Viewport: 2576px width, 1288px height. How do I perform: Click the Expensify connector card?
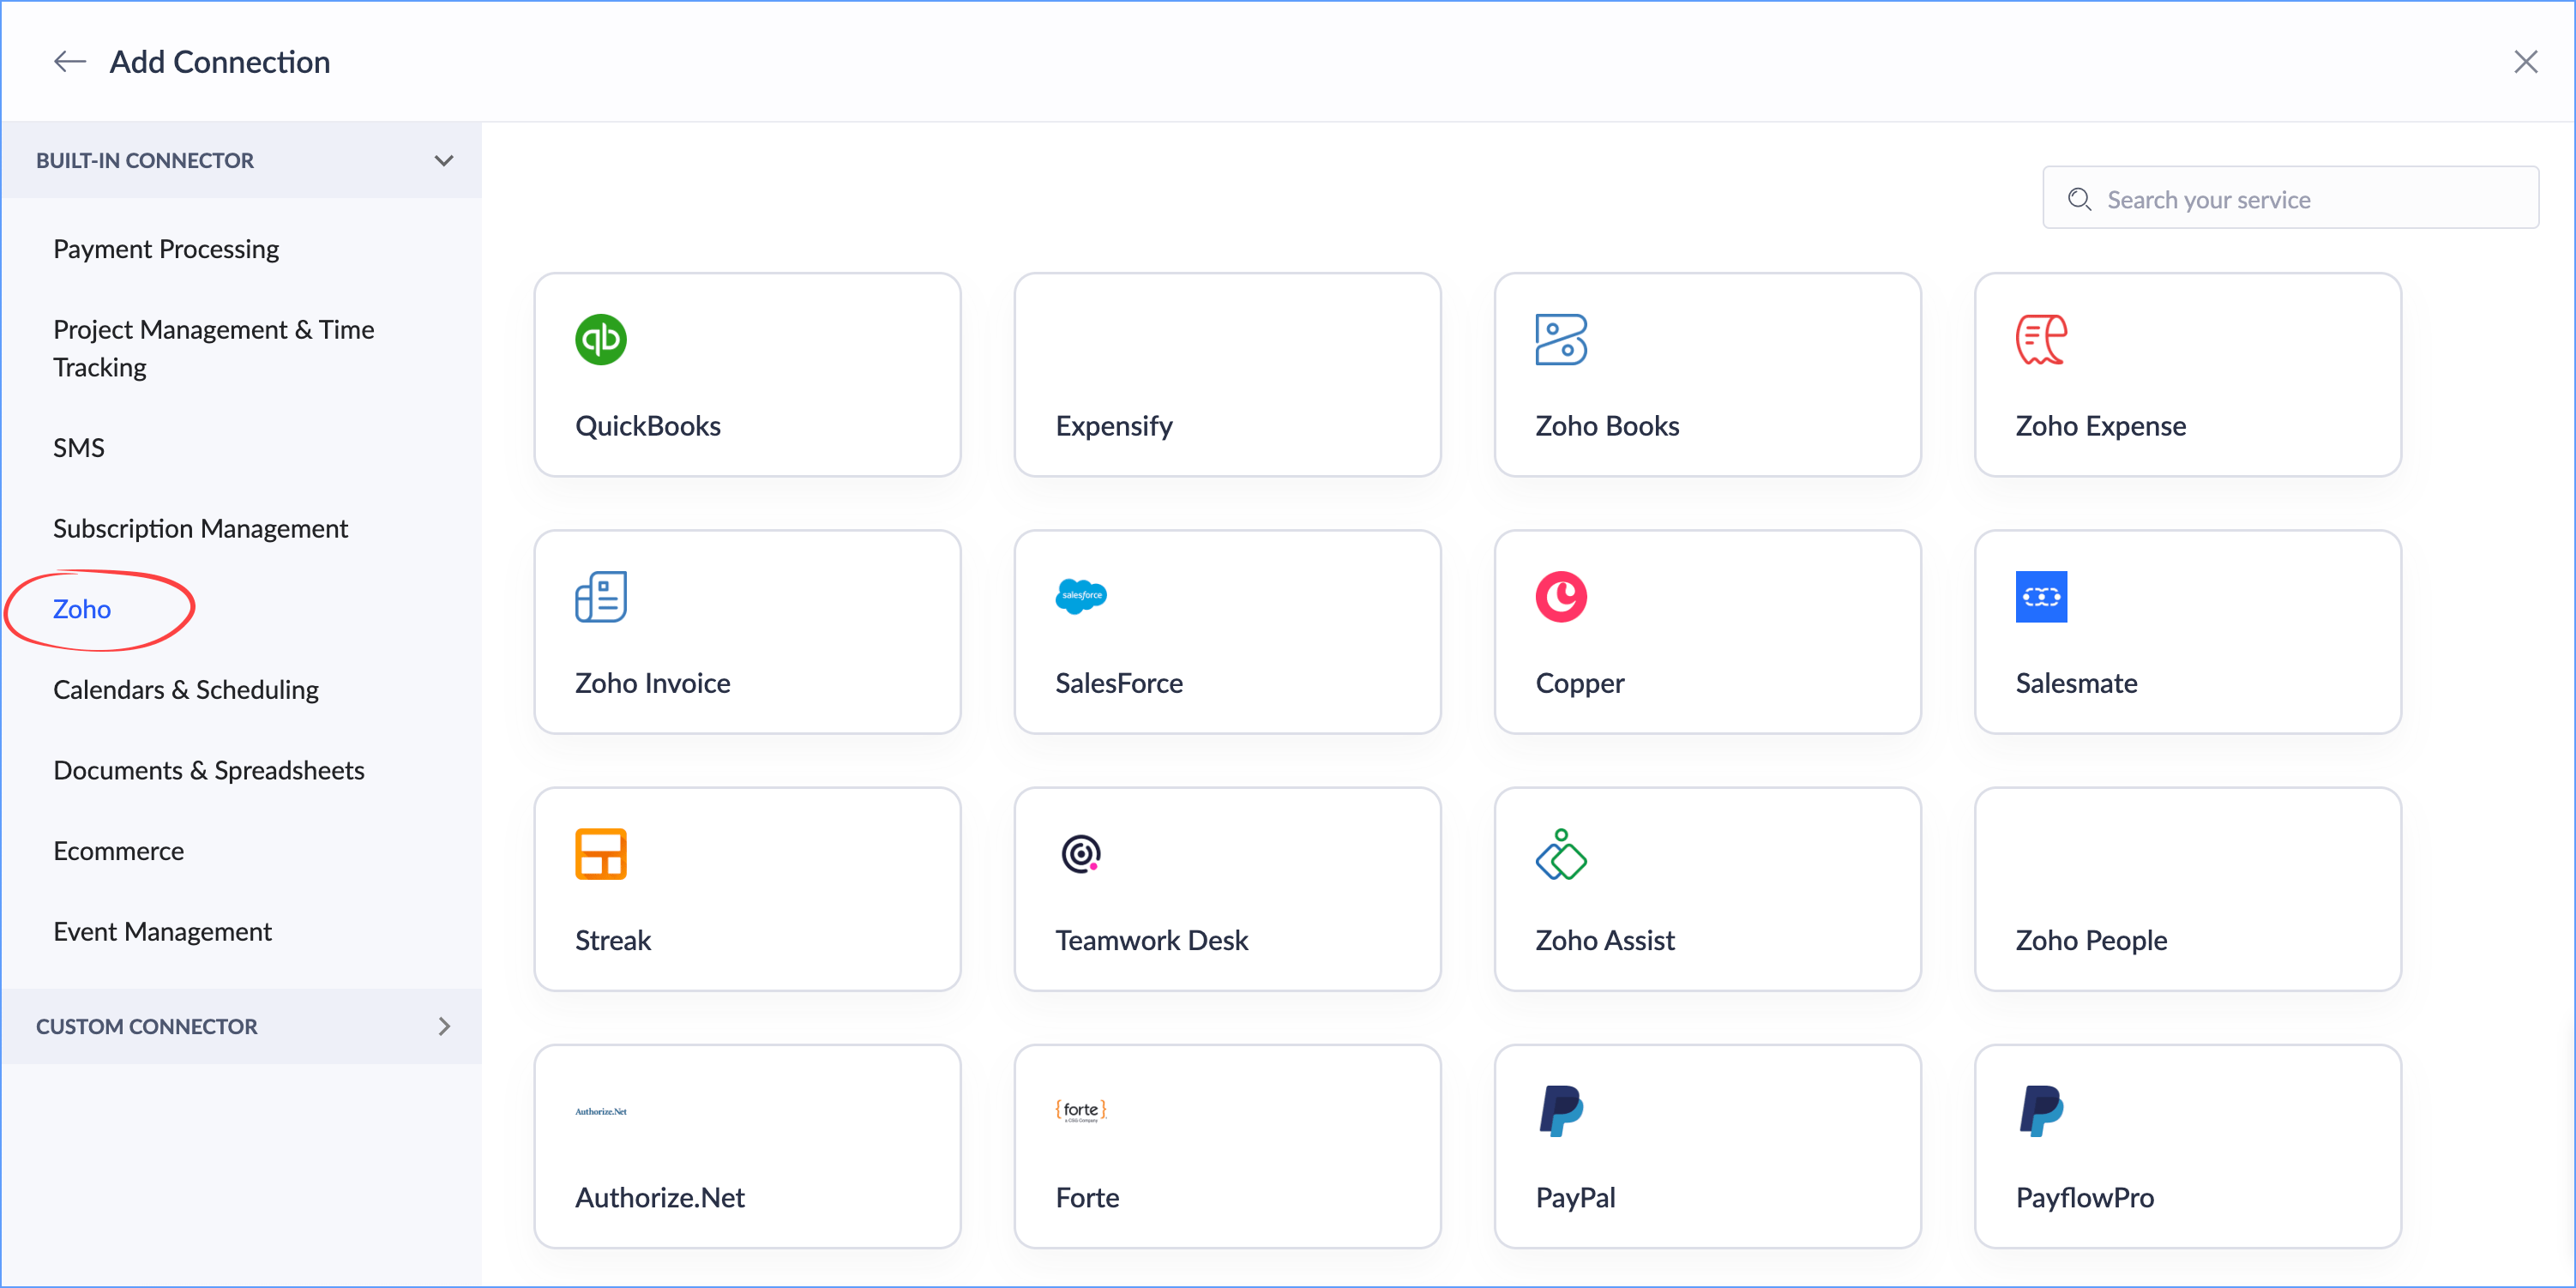[1227, 375]
